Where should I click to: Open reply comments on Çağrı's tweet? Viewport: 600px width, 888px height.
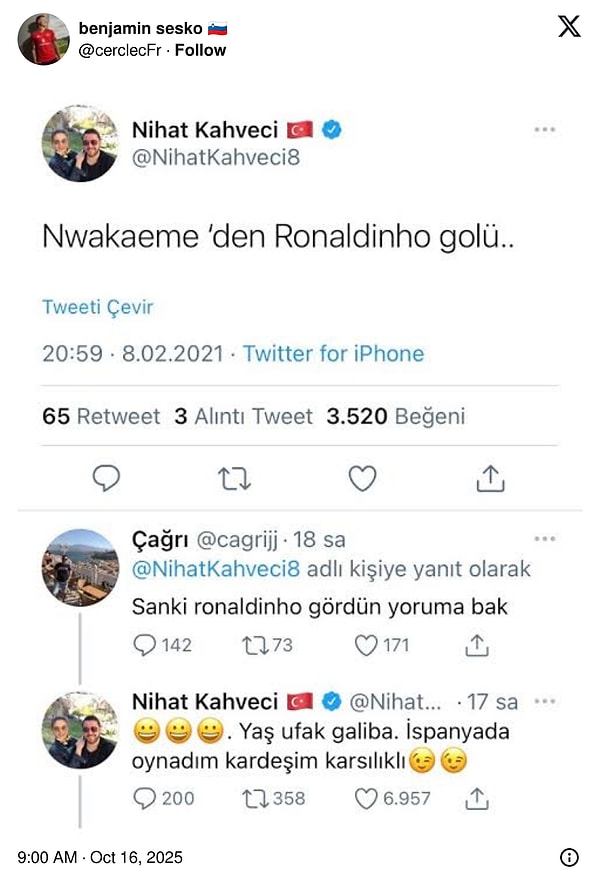146,645
